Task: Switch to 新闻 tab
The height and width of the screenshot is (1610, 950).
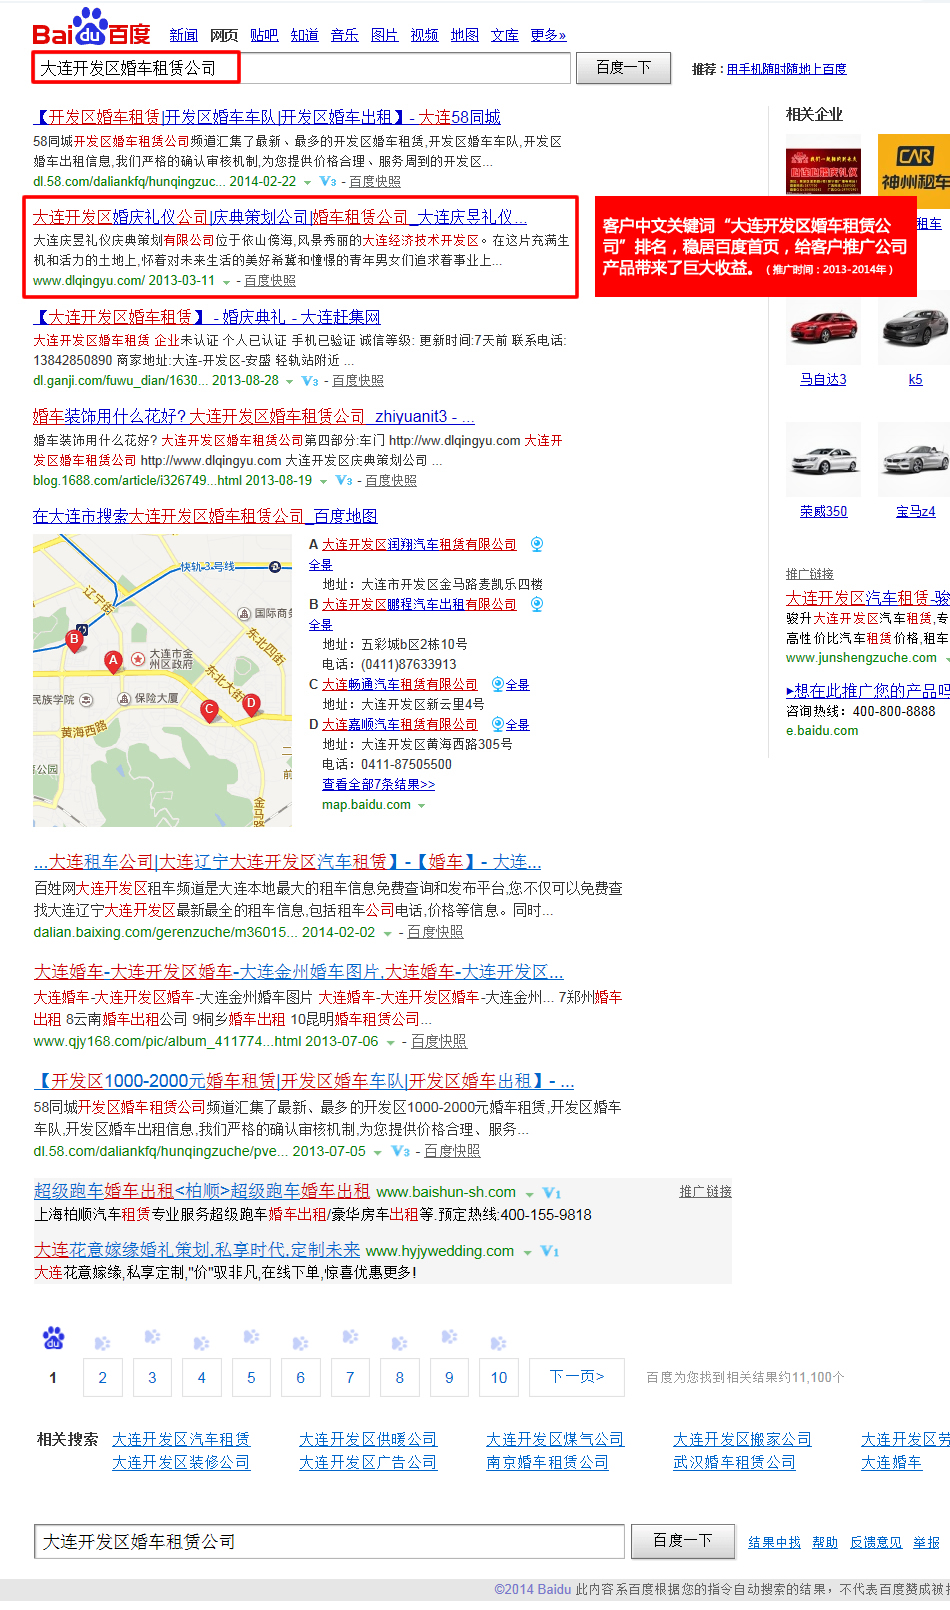Action: [184, 35]
